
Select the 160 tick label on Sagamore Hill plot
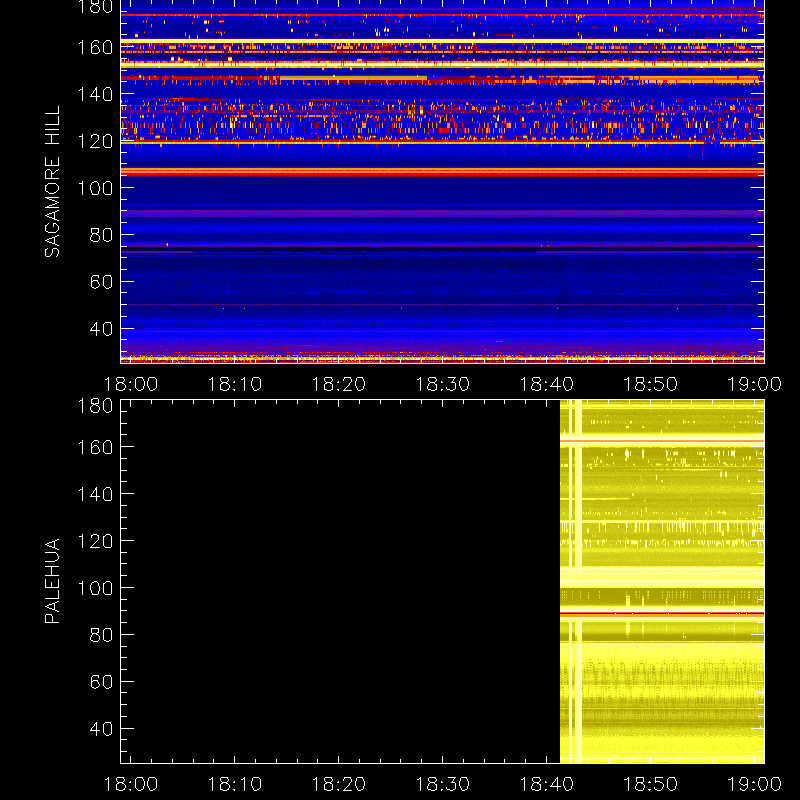[x=95, y=47]
